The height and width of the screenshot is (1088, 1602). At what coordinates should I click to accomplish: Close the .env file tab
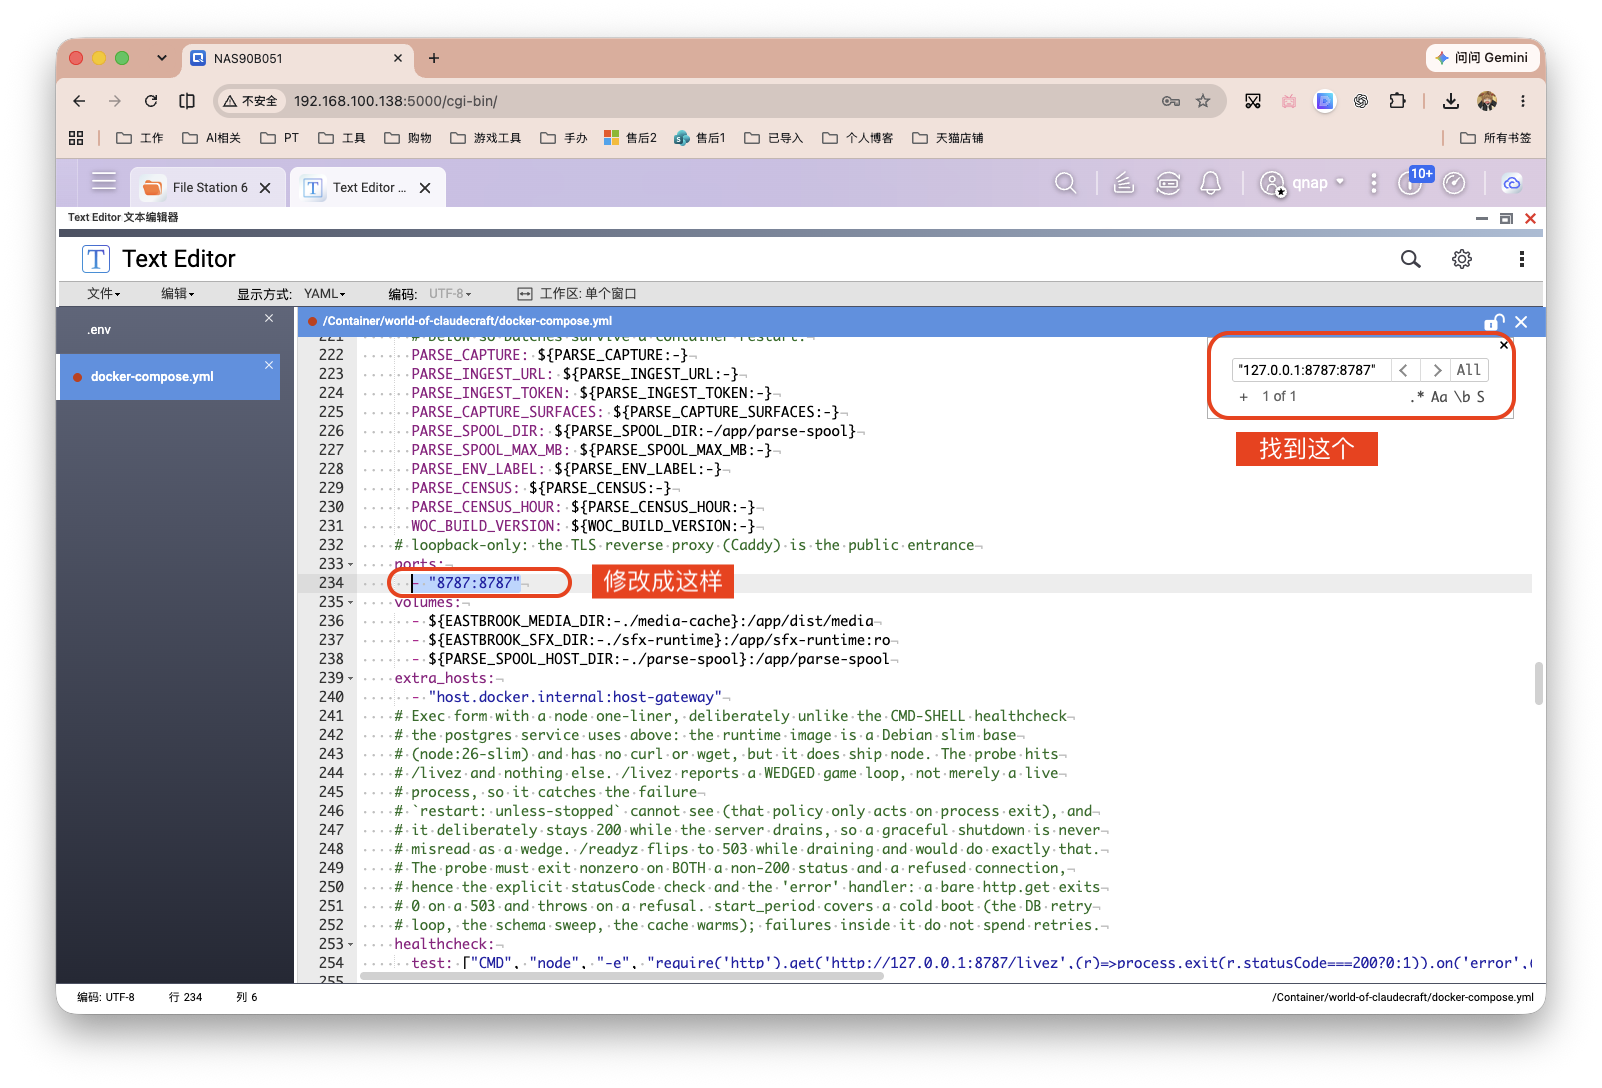click(x=269, y=318)
